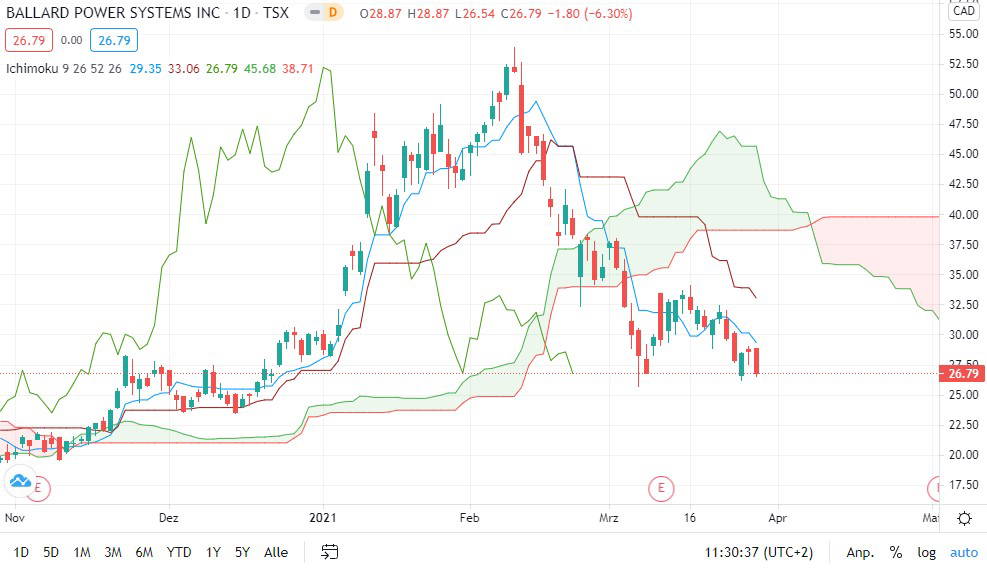Viewport: 987px width, 570px height.
Task: Click the blue 26.79 buy price box
Action: tap(114, 40)
